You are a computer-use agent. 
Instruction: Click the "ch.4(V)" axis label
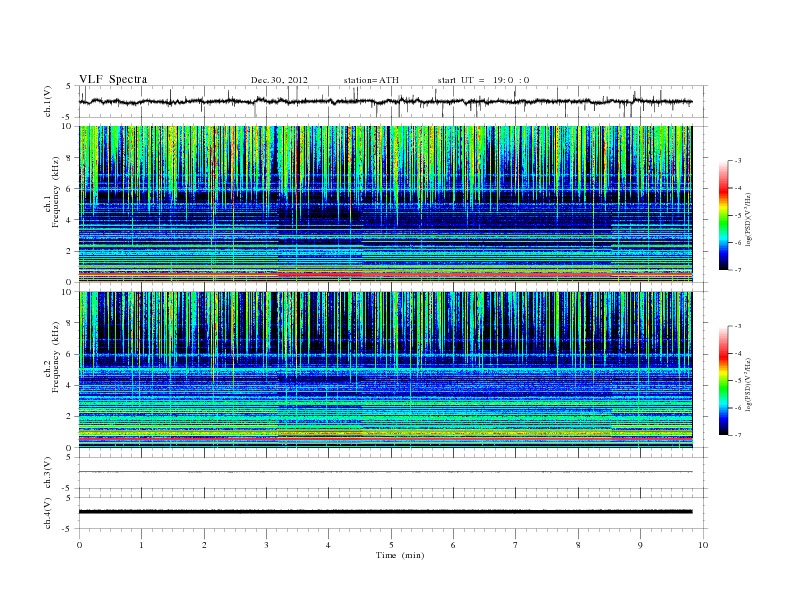pos(48,513)
